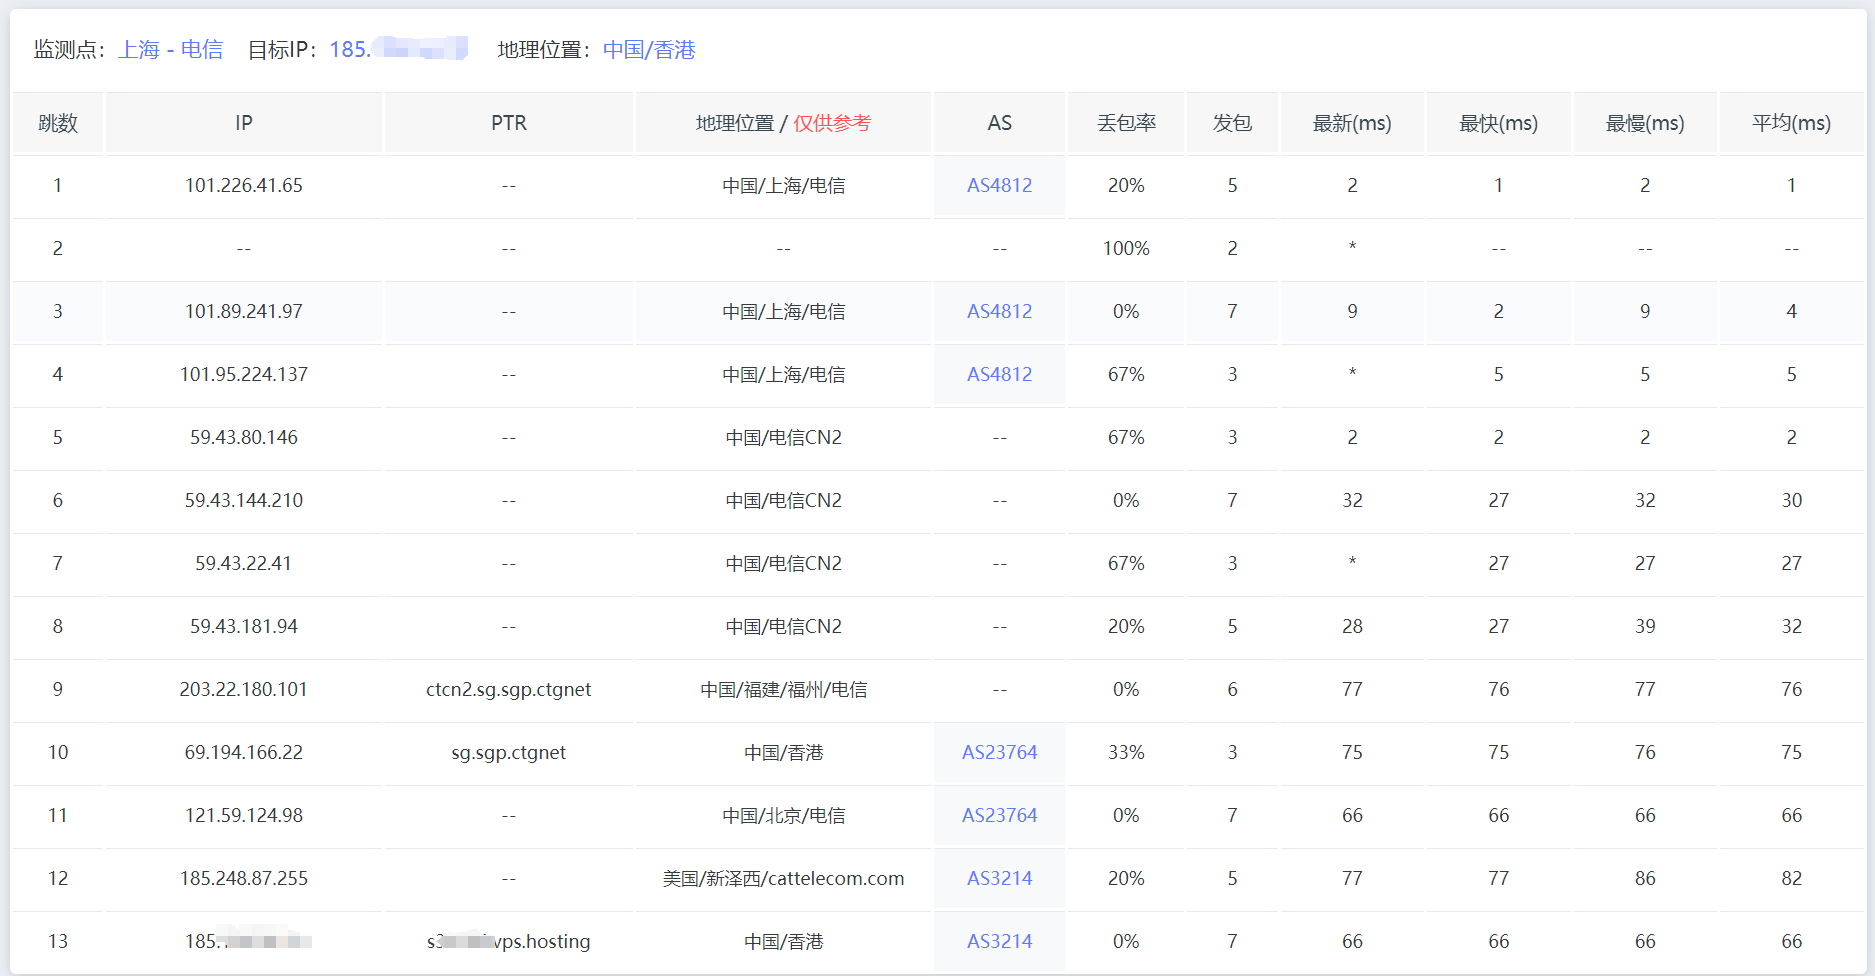This screenshot has height=976, width=1875.
Task: Select IP address 59.43.181.94
Action: [244, 626]
